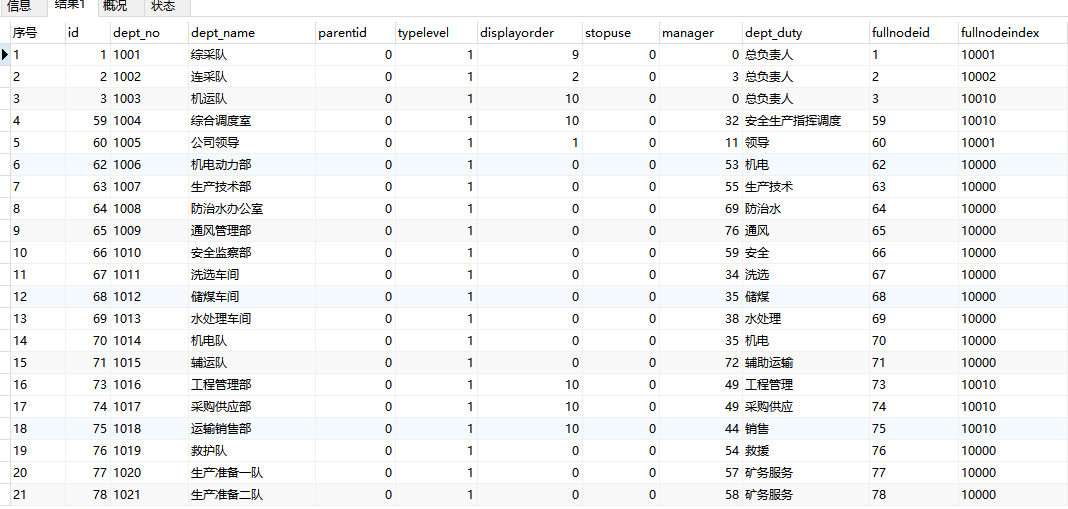Select the 水处理车间 cell
Viewport: 1068px width, 509px height.
coord(252,319)
